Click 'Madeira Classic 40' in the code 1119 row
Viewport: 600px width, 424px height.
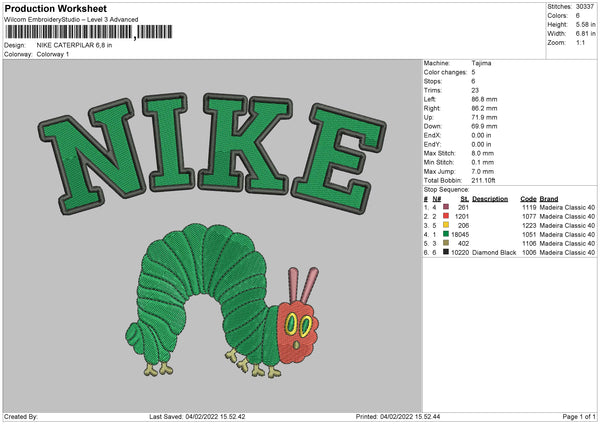567,207
